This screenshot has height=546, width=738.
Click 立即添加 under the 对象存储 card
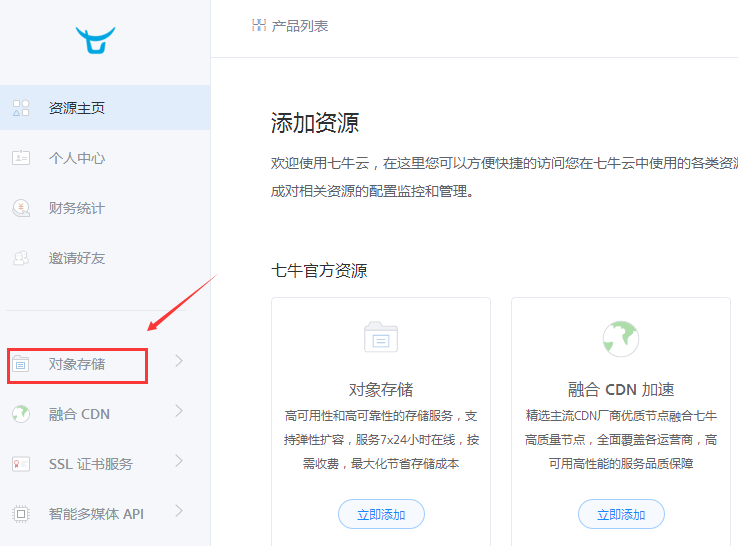click(381, 514)
